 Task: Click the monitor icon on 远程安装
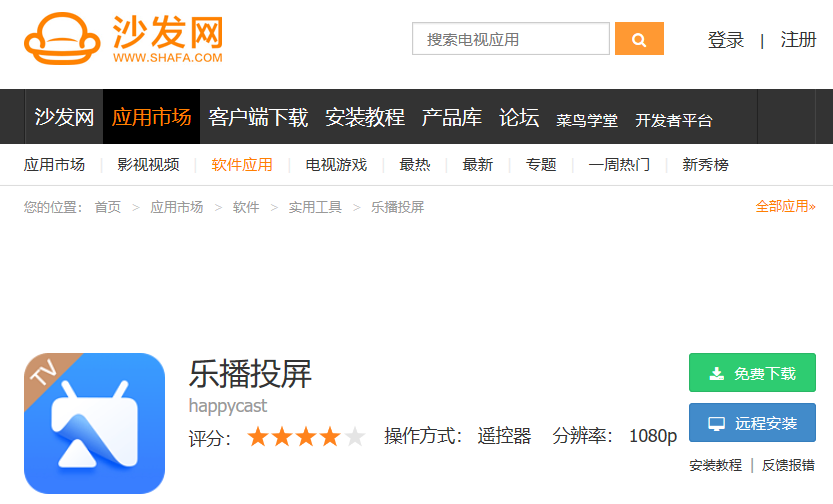tap(717, 423)
